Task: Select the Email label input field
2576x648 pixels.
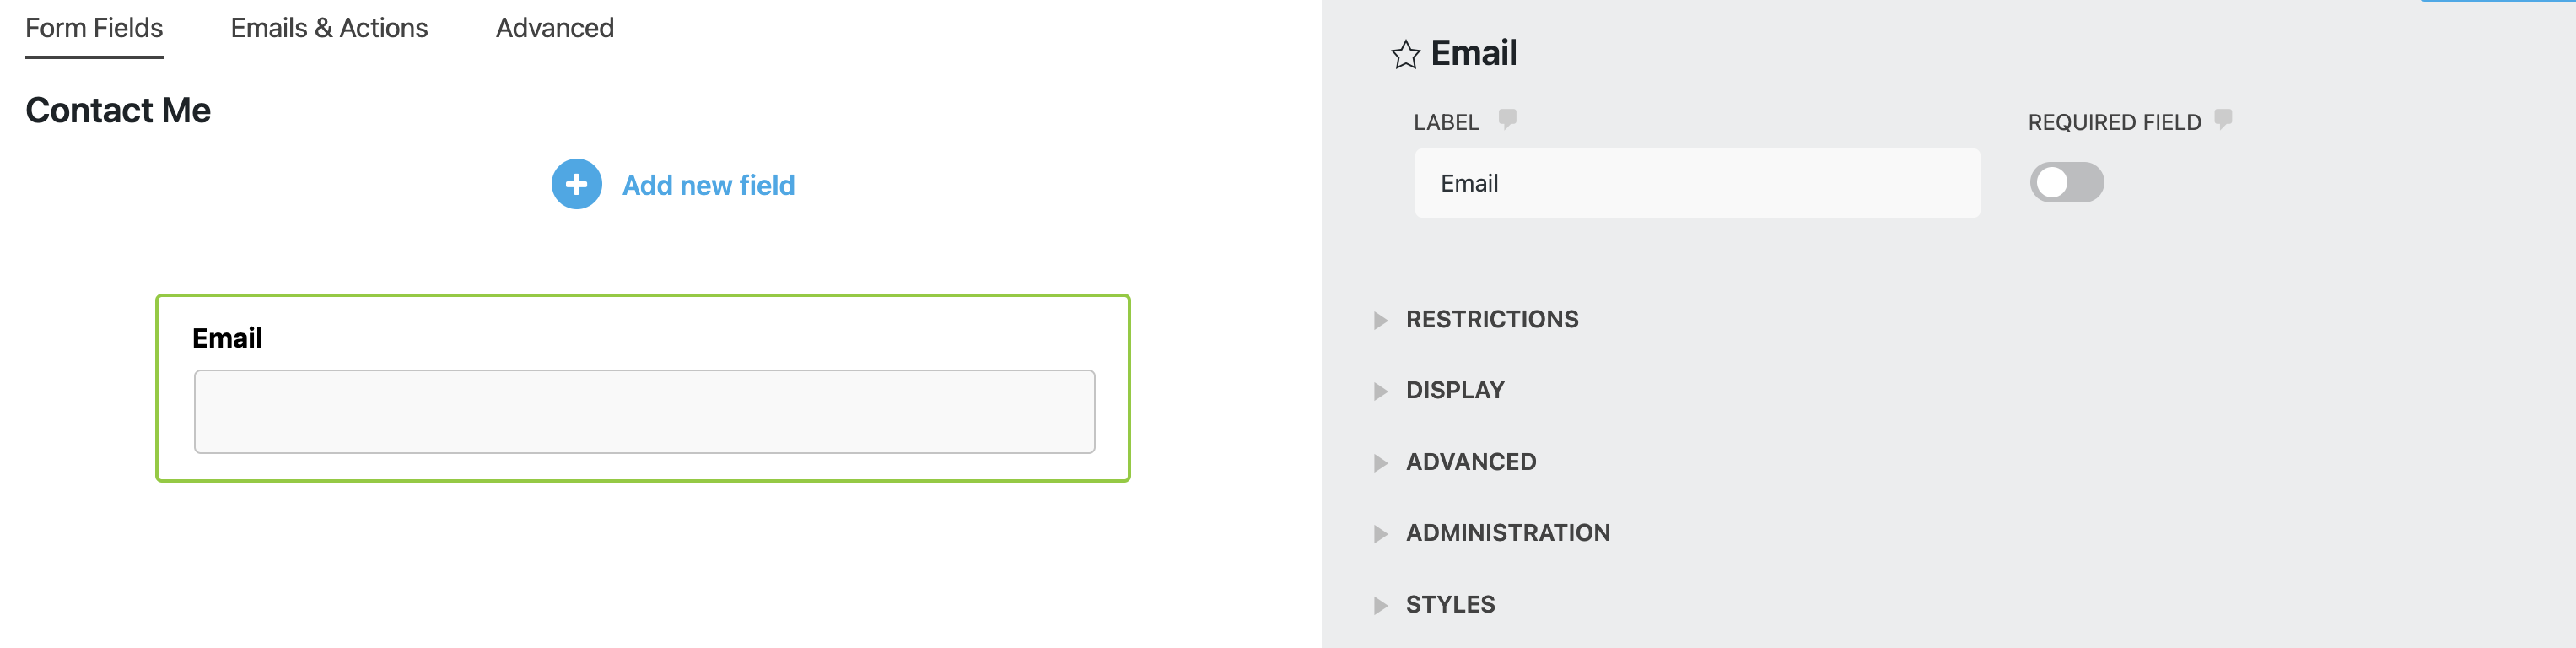Action: tap(1695, 183)
